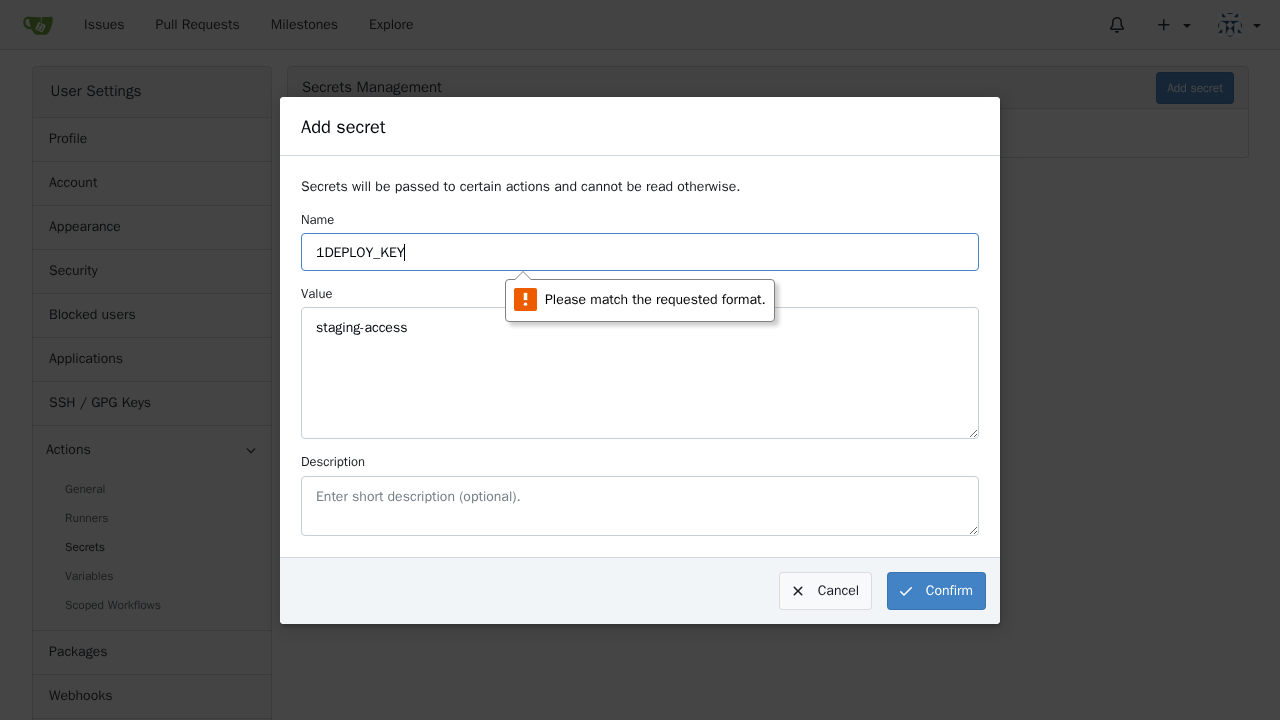Click the Secrets Management heading
The image size is (1280, 720).
[x=372, y=87]
